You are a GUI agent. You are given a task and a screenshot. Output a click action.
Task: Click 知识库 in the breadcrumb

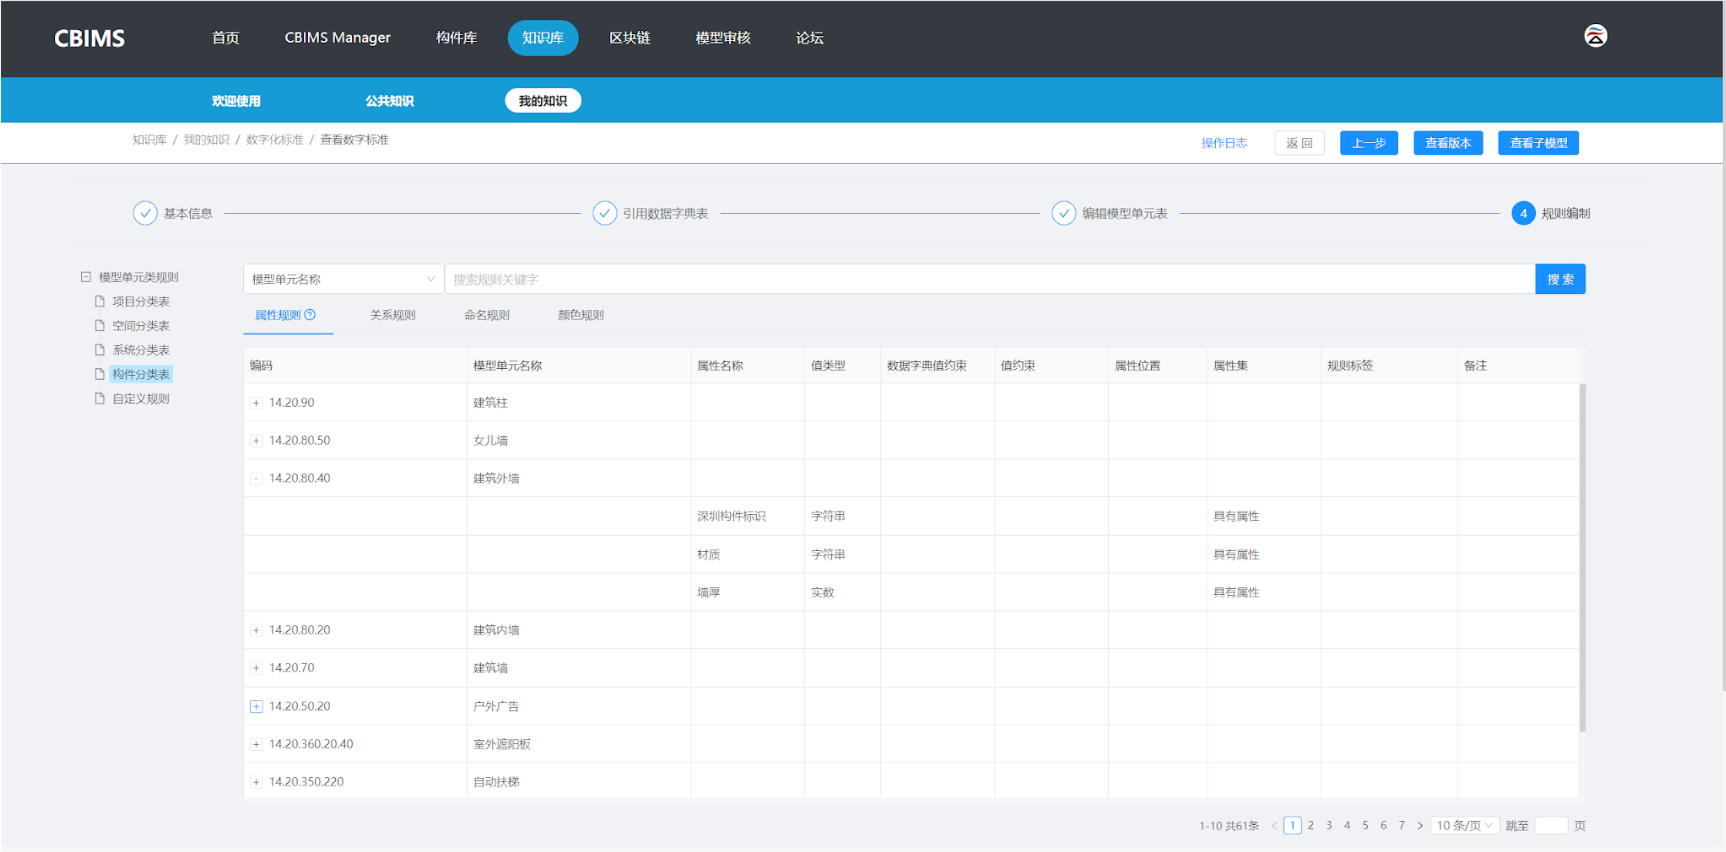click(149, 140)
